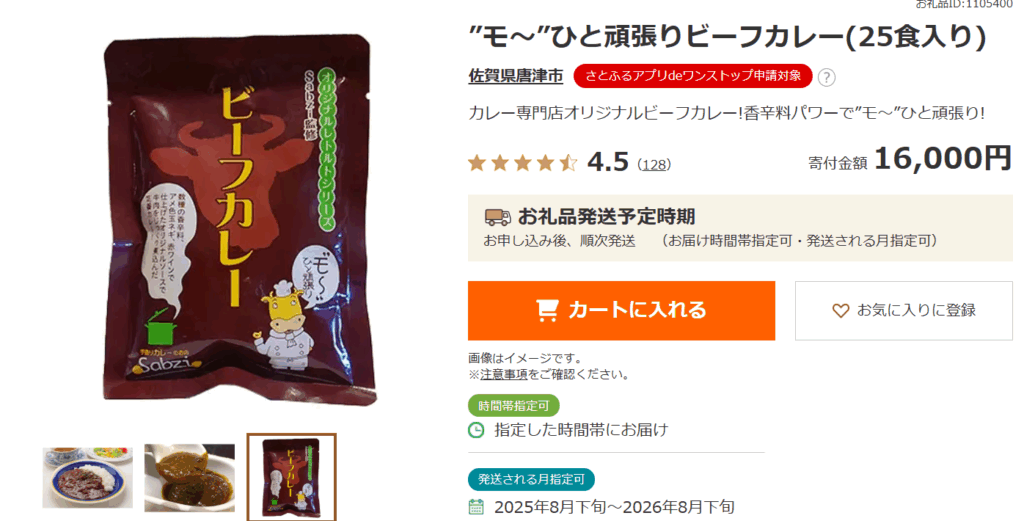Select the curry sauce bowl thumbnail
This screenshot has height=521, width=1024.
click(189, 477)
